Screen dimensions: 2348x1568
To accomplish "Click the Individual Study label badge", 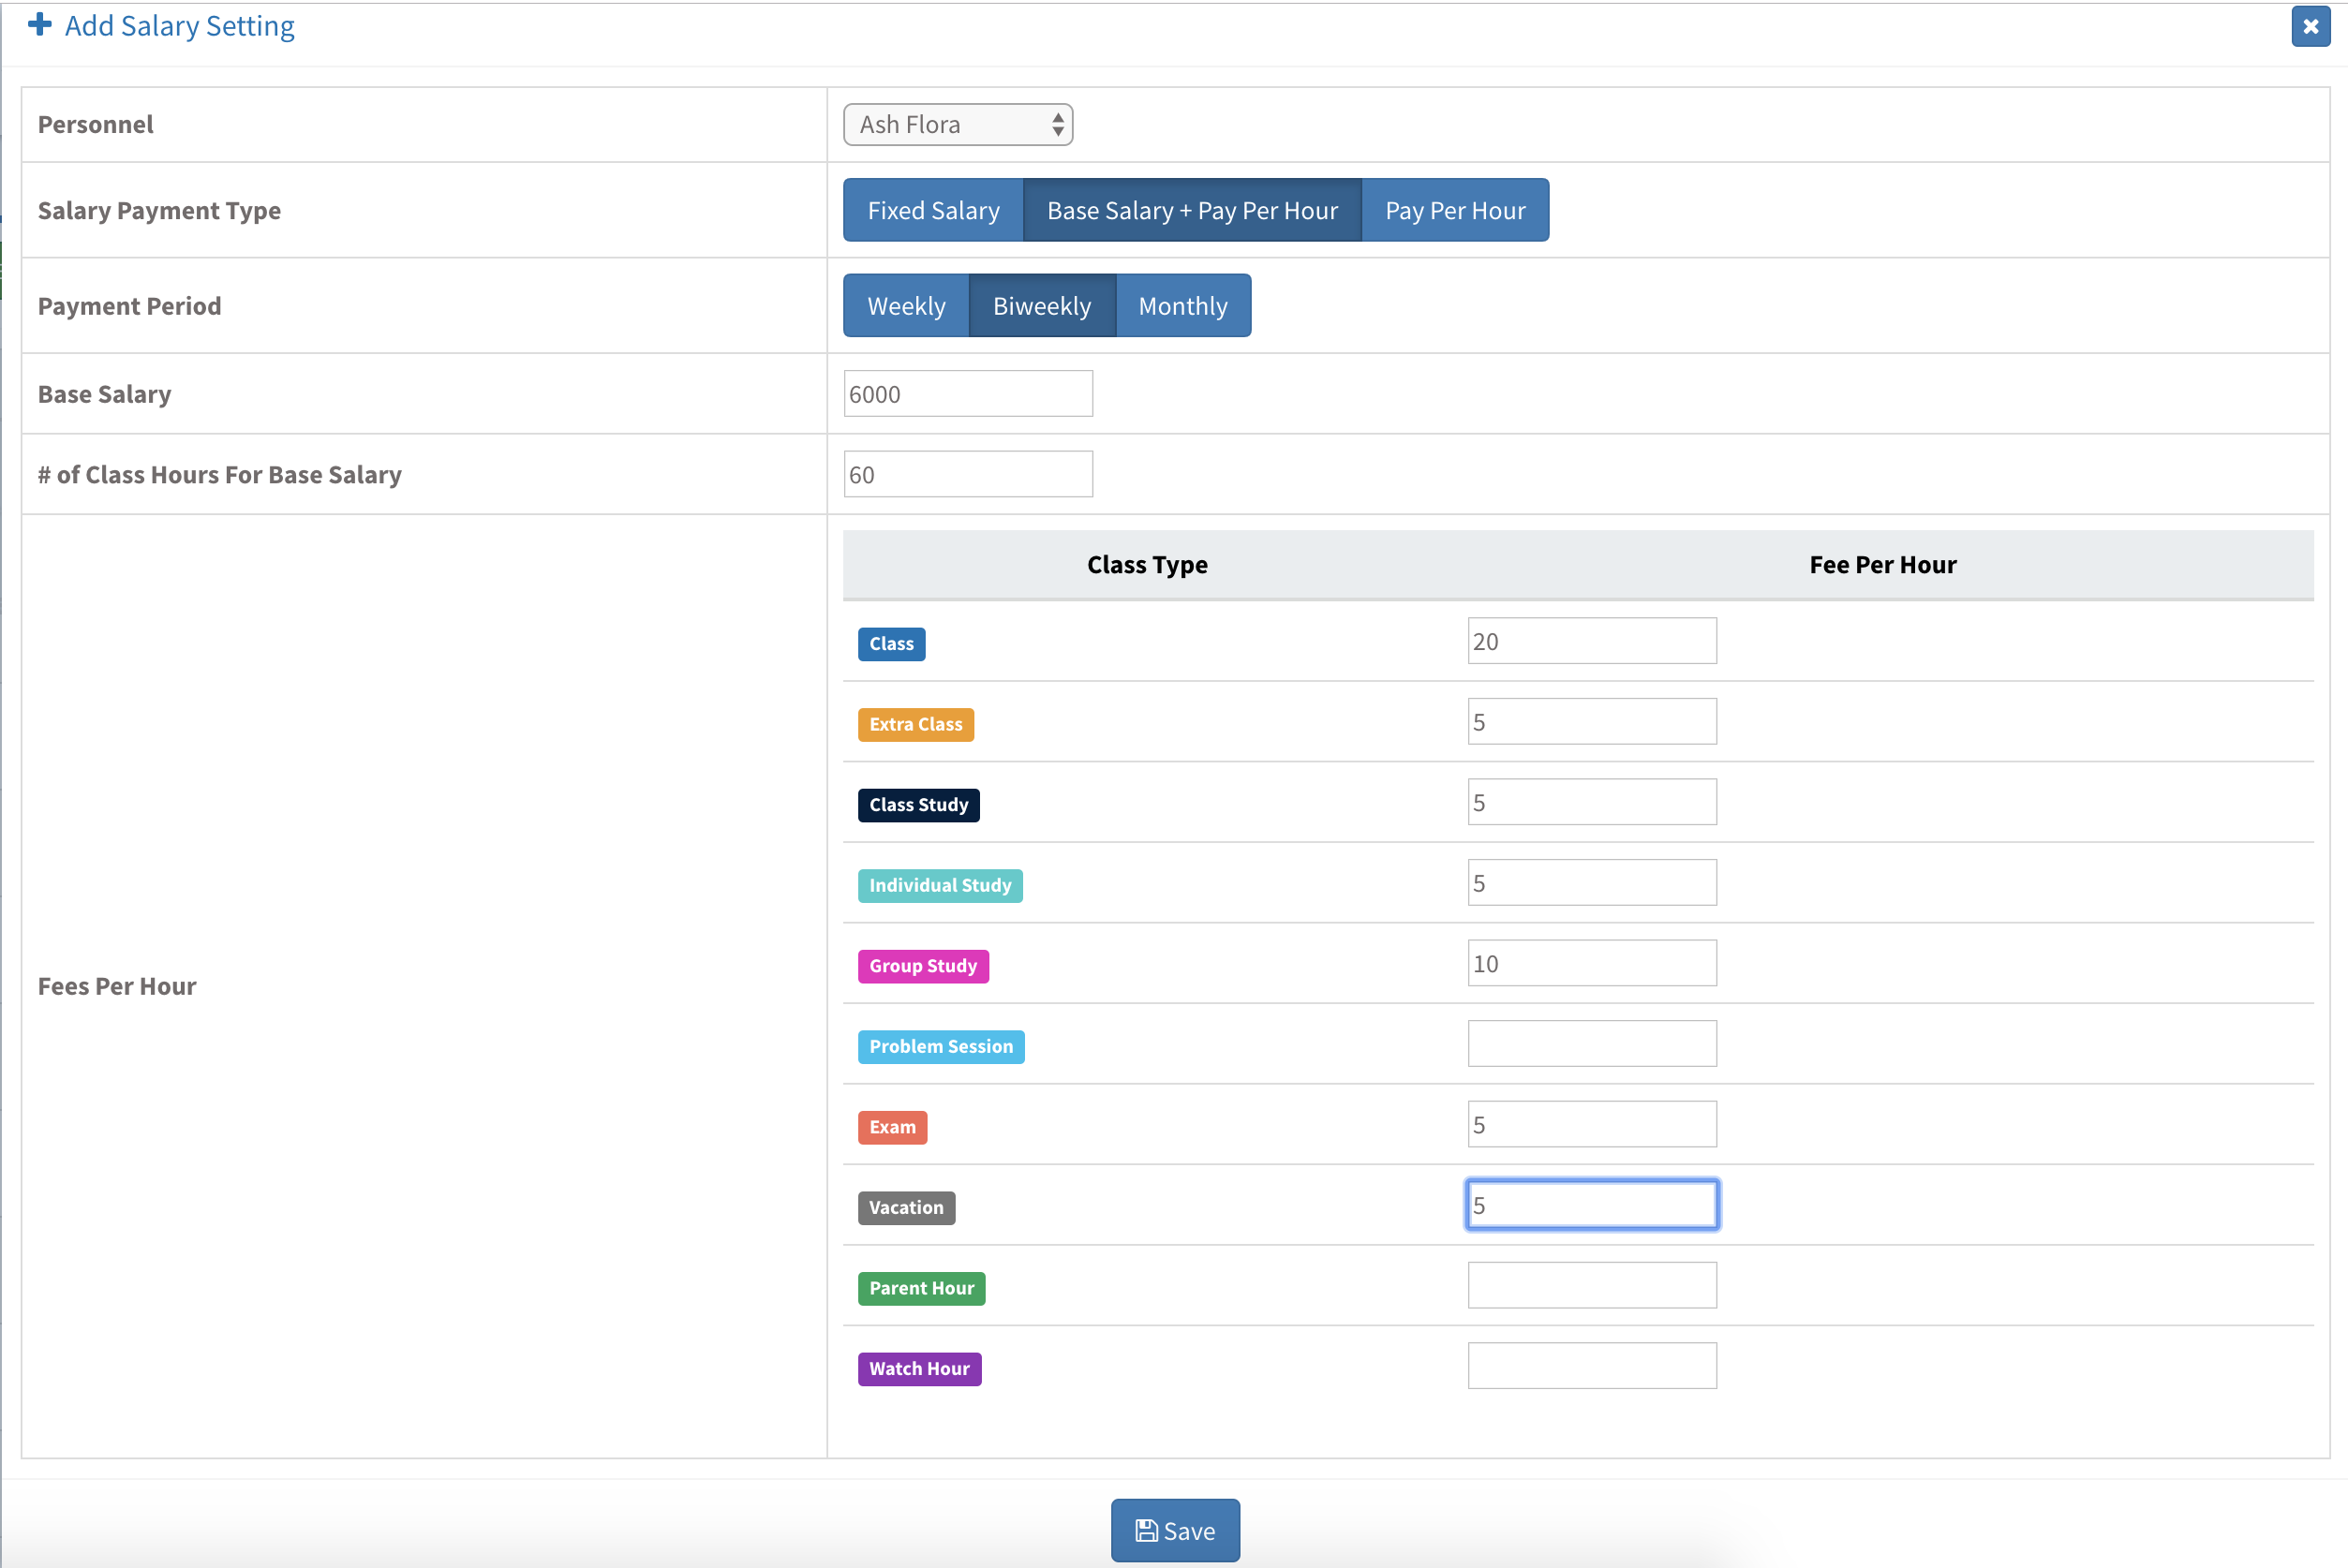I will [x=939, y=886].
